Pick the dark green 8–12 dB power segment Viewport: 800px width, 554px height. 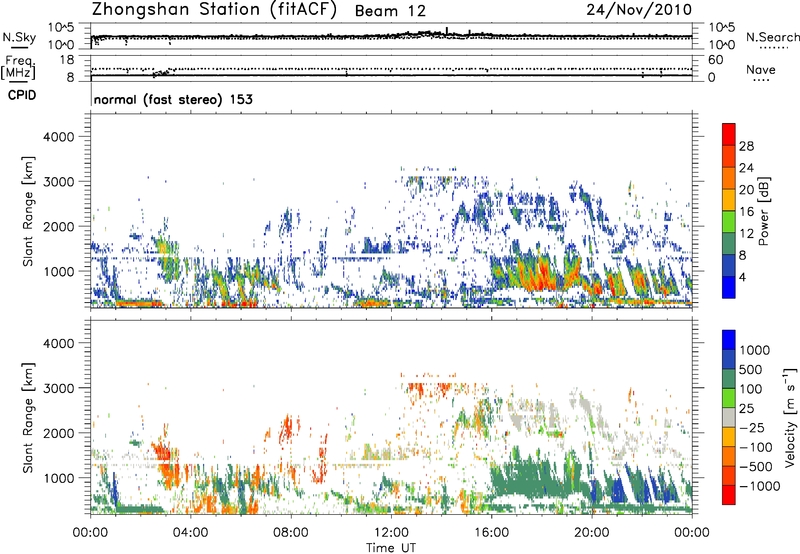729,244
